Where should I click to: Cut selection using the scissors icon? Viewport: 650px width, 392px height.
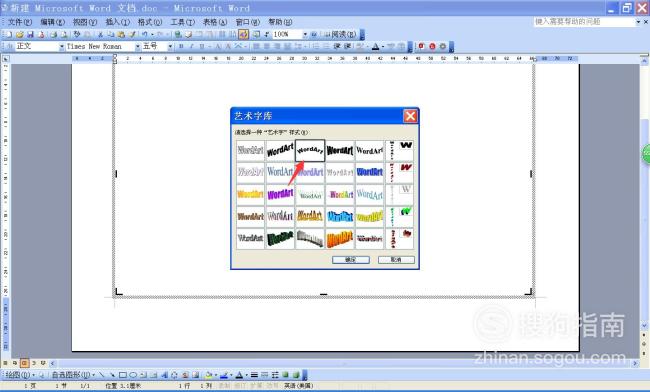click(100, 34)
